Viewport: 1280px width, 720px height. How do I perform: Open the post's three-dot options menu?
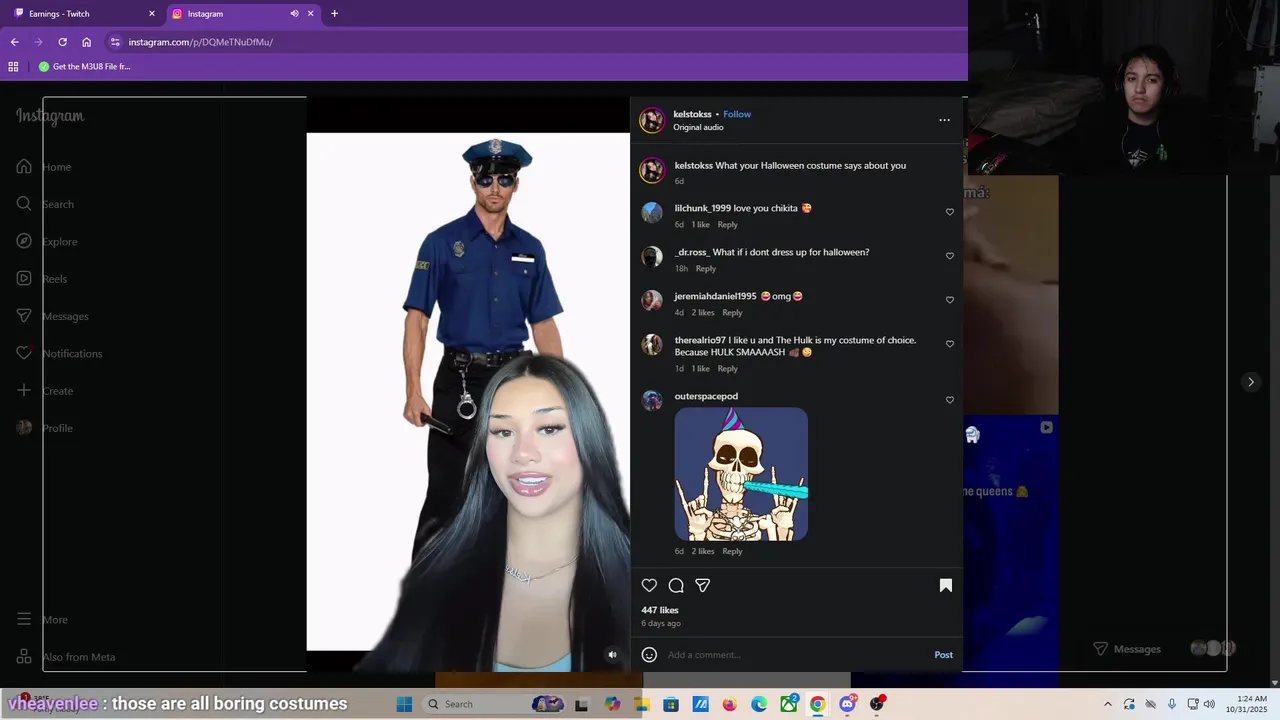(944, 120)
